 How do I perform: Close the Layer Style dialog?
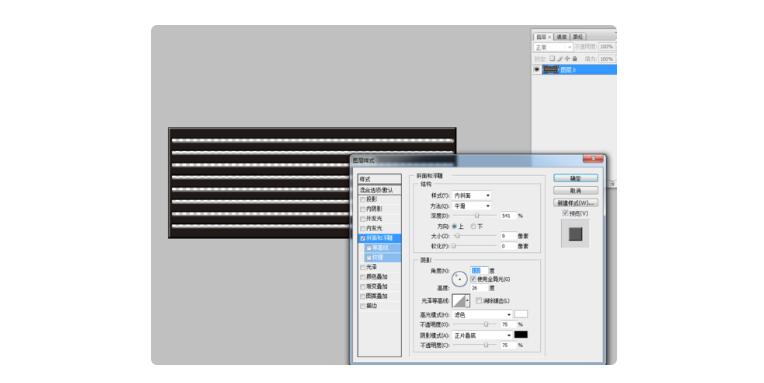(592, 159)
